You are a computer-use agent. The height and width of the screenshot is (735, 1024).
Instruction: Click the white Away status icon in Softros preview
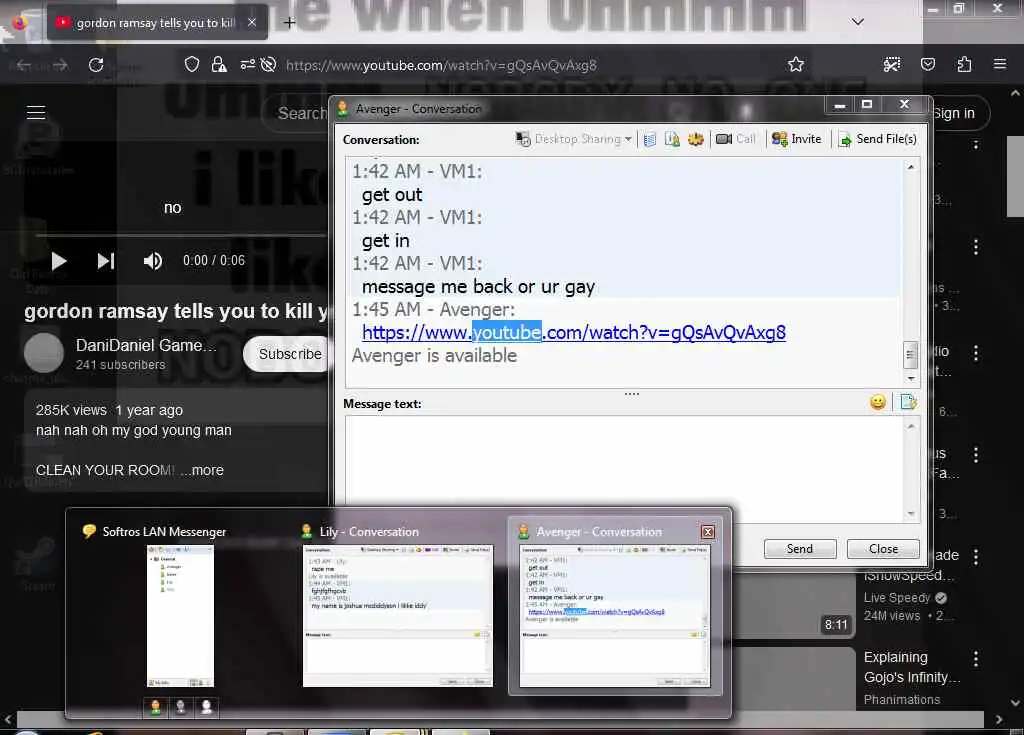tap(206, 707)
